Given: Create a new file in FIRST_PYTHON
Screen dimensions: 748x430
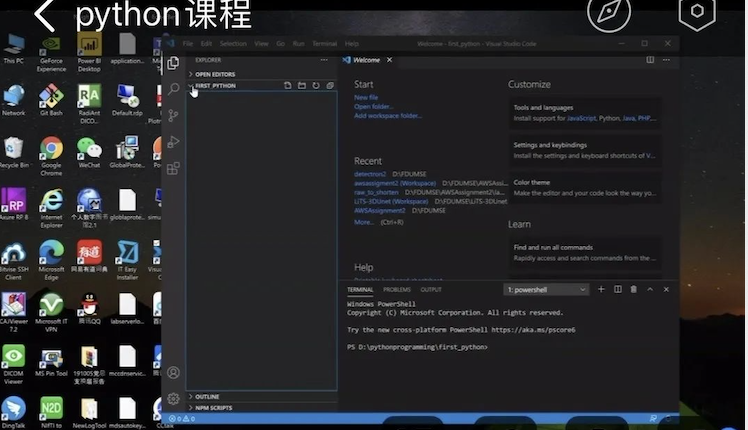Looking at the screenshot, I should (288, 85).
